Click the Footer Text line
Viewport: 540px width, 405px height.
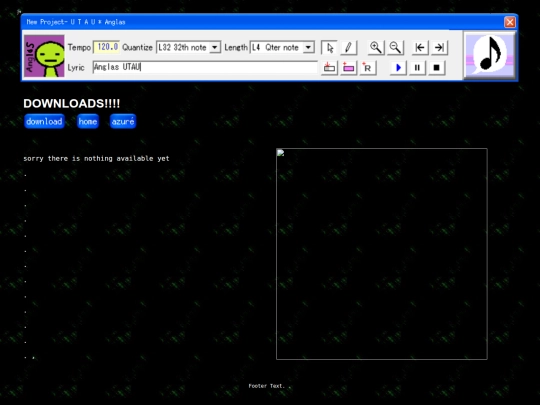pos(267,386)
